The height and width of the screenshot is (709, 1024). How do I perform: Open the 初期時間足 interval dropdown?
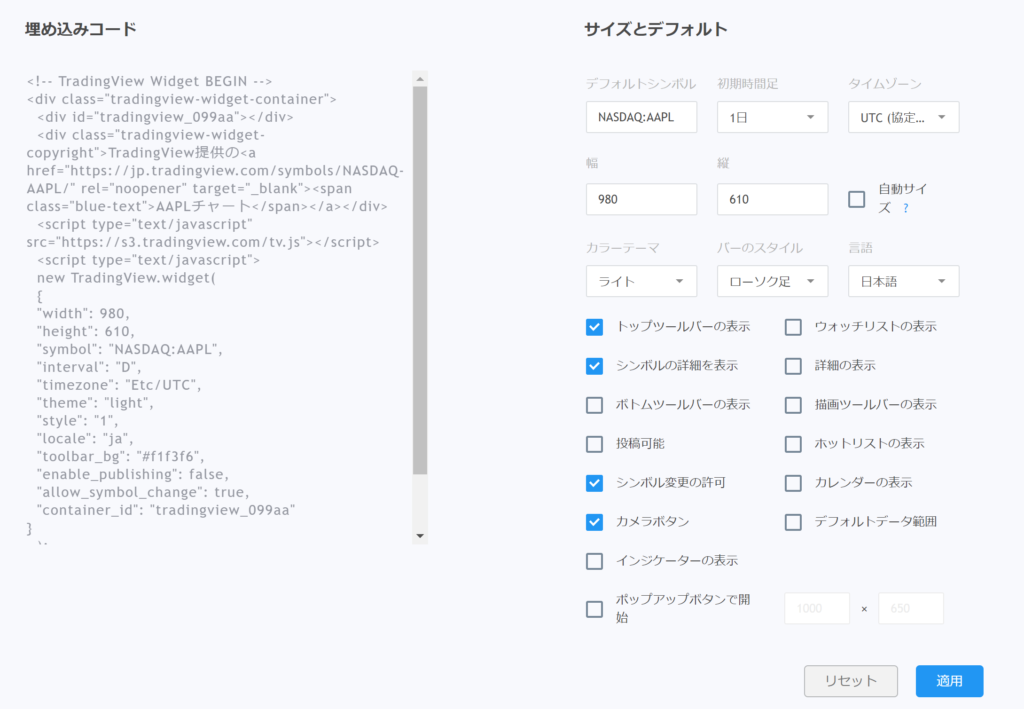click(x=772, y=117)
